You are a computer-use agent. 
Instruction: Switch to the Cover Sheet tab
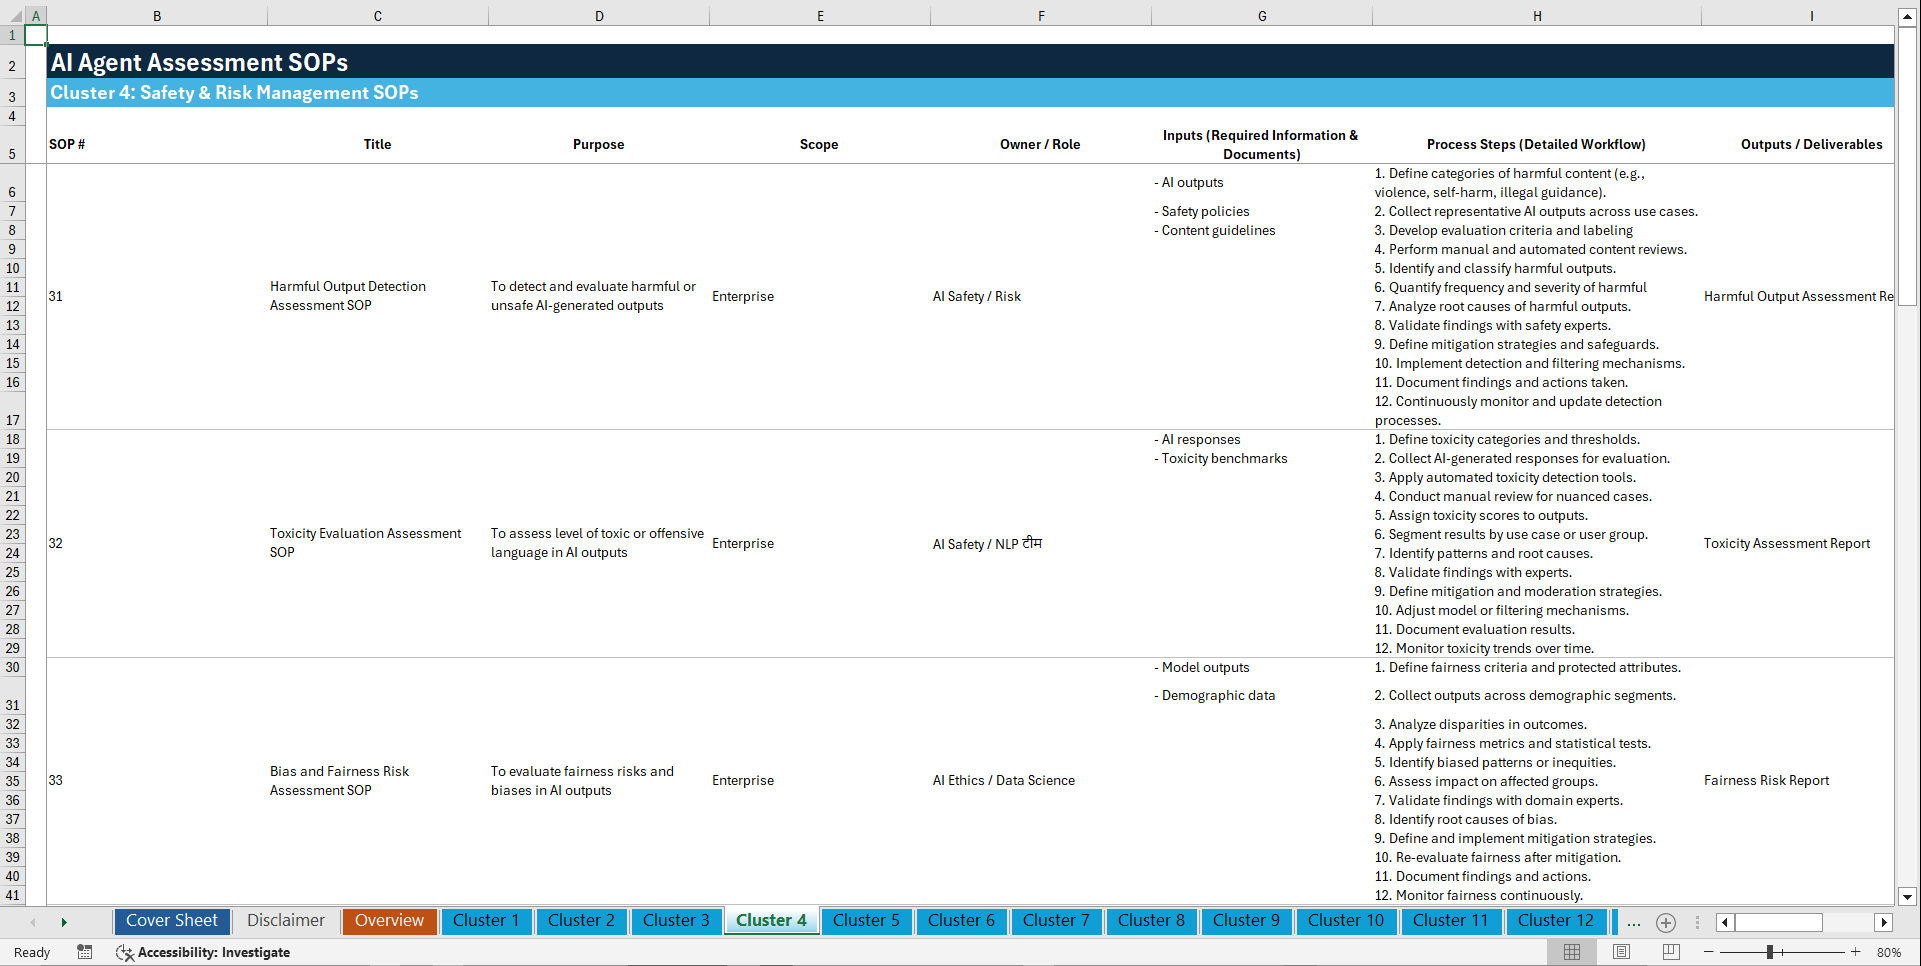(171, 921)
